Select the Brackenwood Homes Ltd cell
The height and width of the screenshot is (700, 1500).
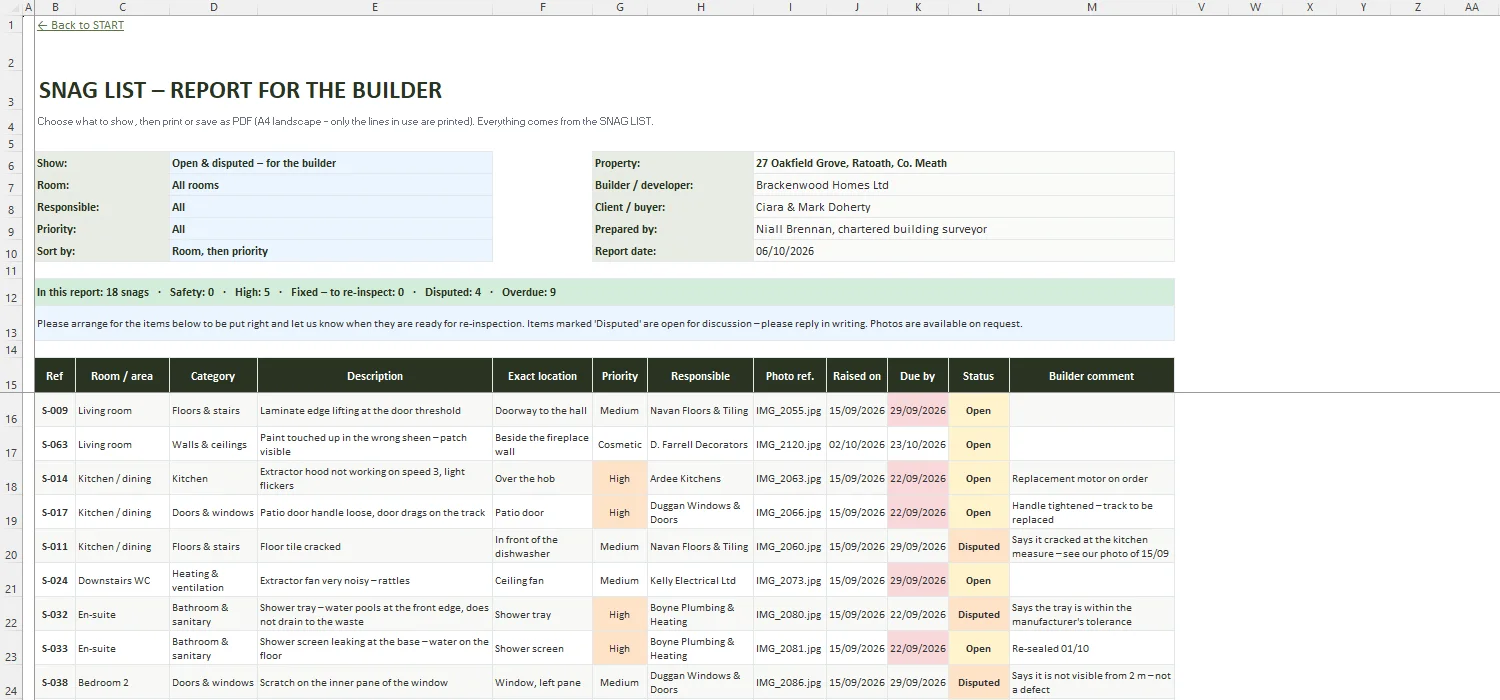(964, 185)
